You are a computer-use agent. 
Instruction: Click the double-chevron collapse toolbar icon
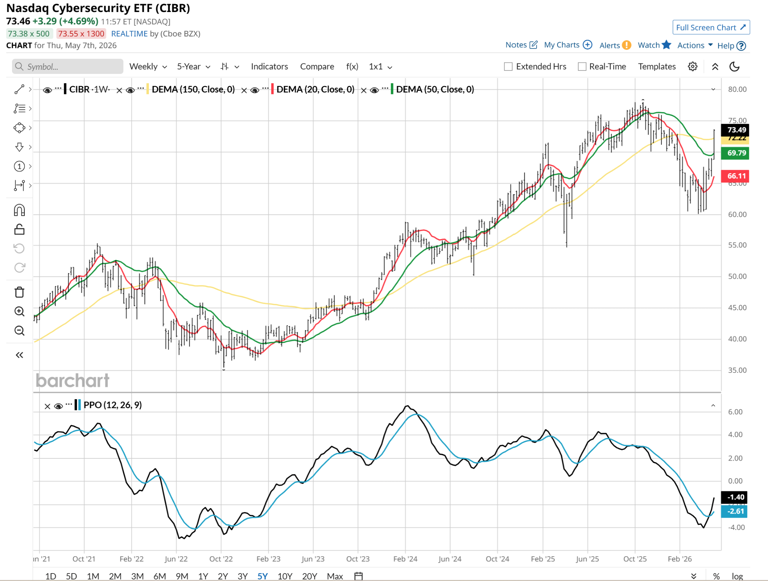715,67
